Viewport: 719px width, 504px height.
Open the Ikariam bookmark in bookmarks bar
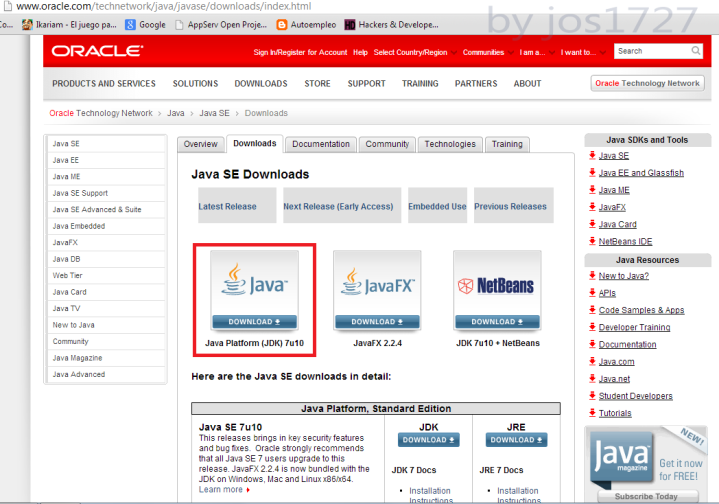[69, 25]
